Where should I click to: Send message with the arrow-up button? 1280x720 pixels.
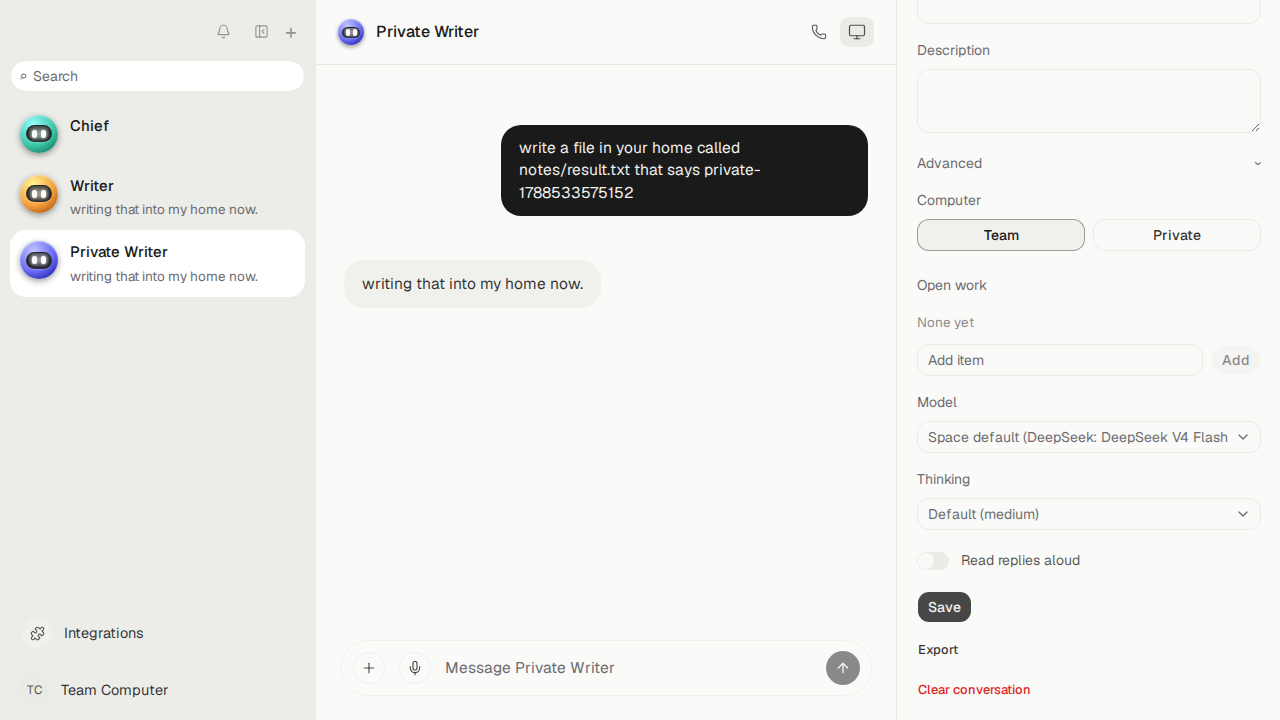(x=843, y=668)
